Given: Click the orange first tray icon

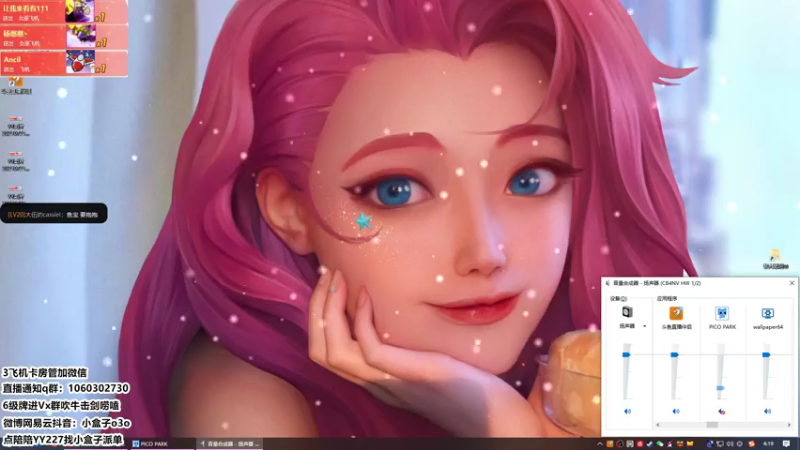Looking at the screenshot, I should 610,444.
